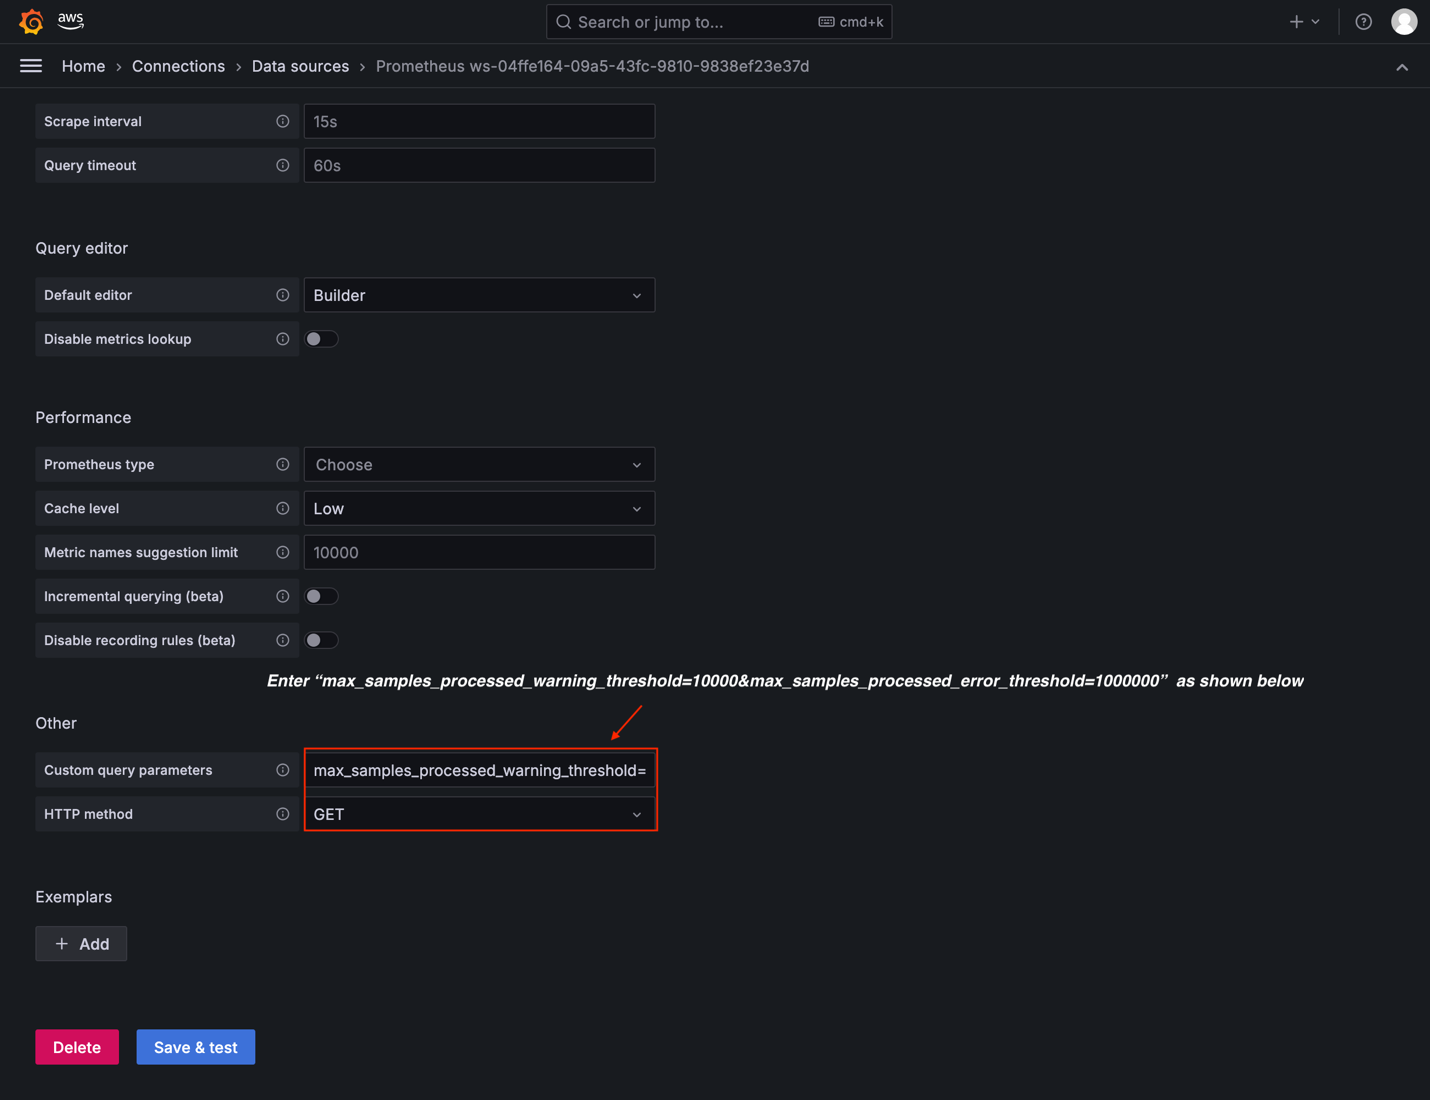1430x1100 pixels.
Task: Change the Cache level dropdown from Low
Action: coord(478,508)
